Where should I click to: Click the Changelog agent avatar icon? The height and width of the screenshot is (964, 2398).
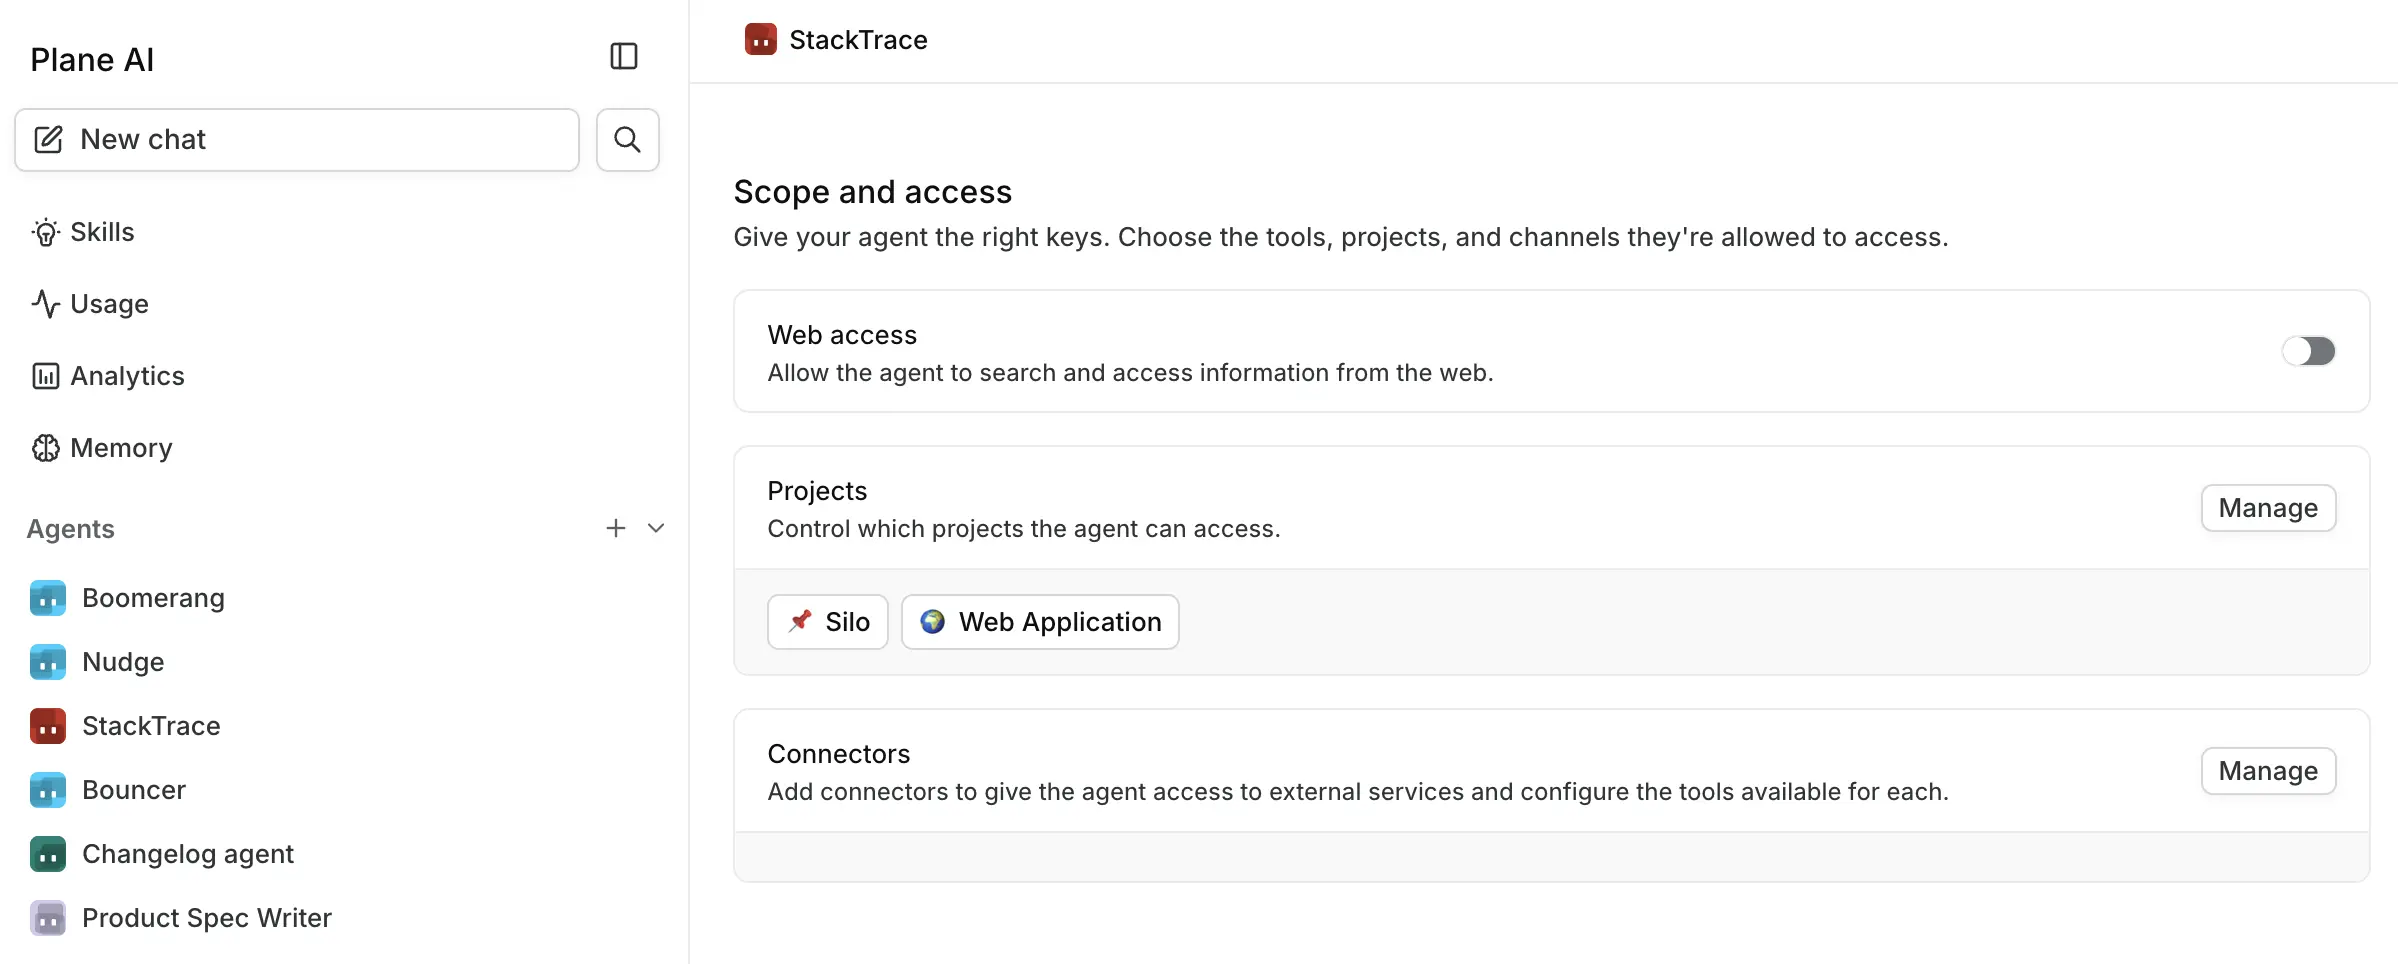point(48,854)
